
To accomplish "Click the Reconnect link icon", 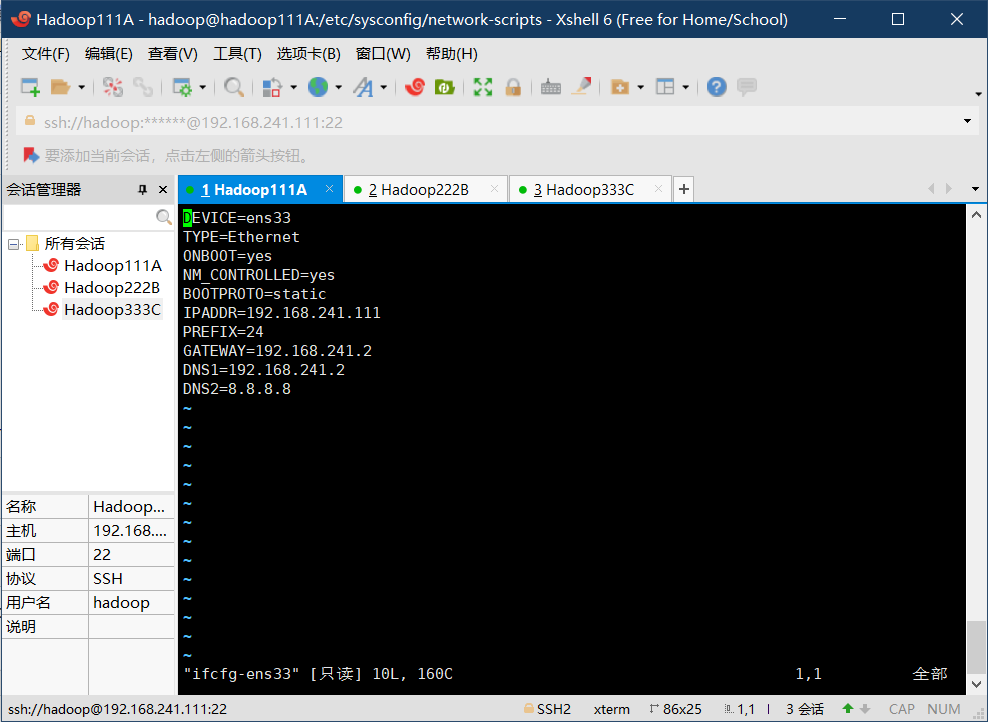I will 142,87.
